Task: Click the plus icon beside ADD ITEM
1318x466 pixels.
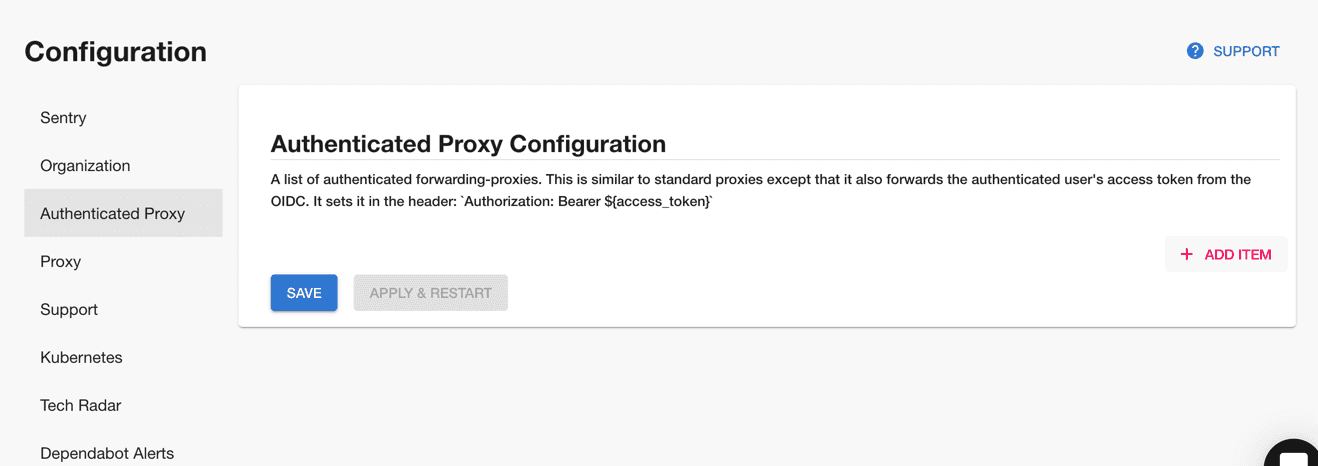Action: click(1187, 254)
